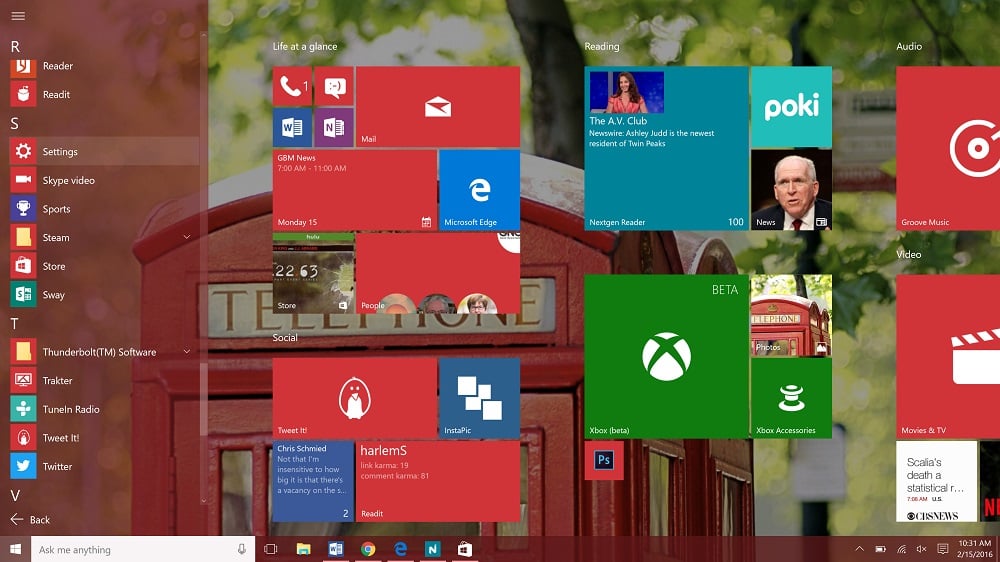Open the taskbar clock and date

[x=975, y=549]
